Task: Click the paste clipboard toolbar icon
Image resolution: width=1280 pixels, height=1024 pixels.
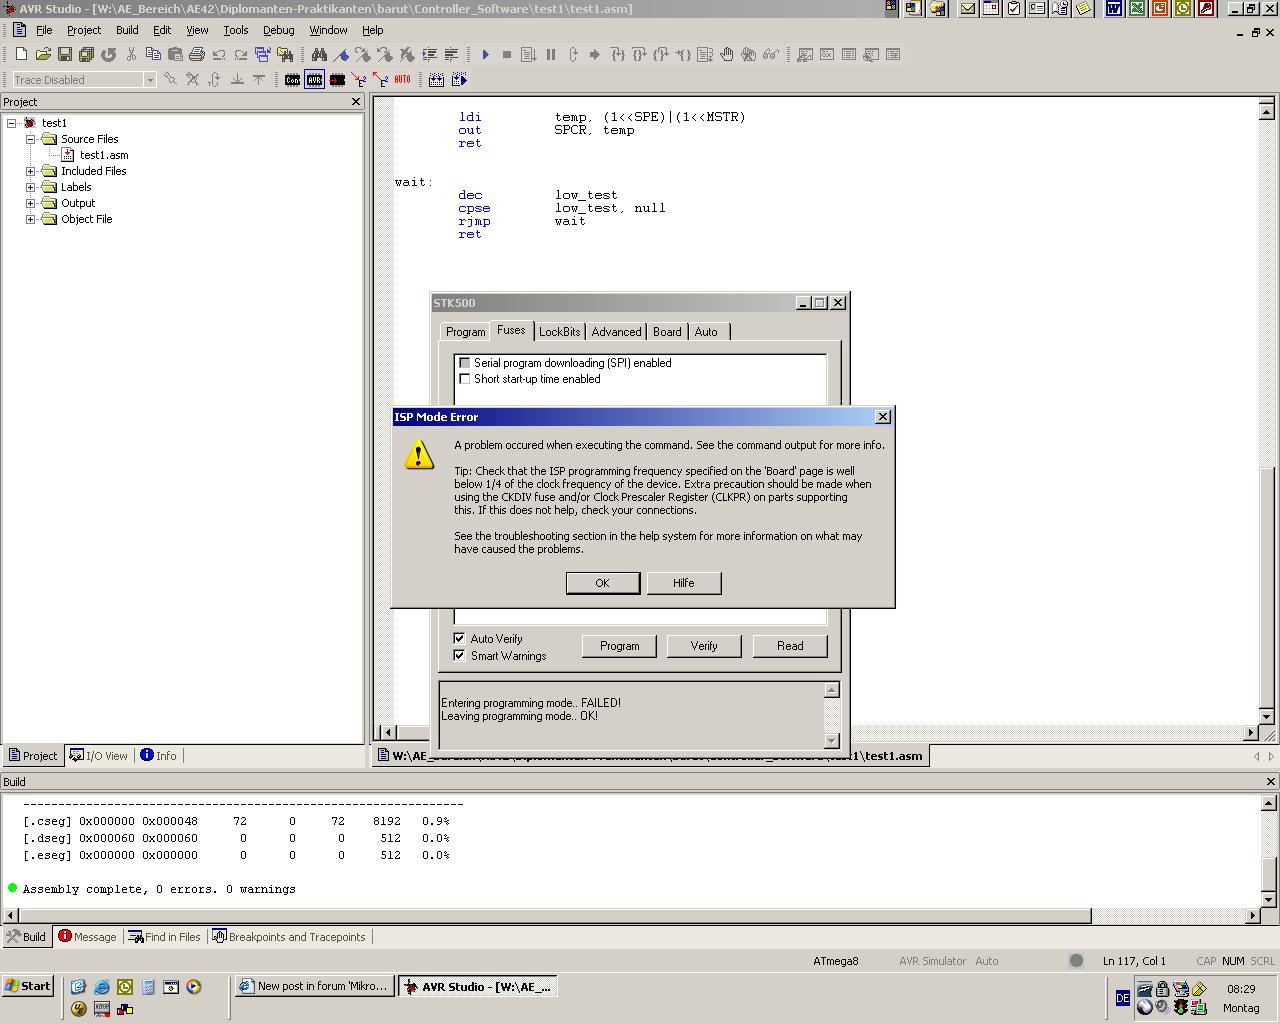Action: (x=175, y=54)
